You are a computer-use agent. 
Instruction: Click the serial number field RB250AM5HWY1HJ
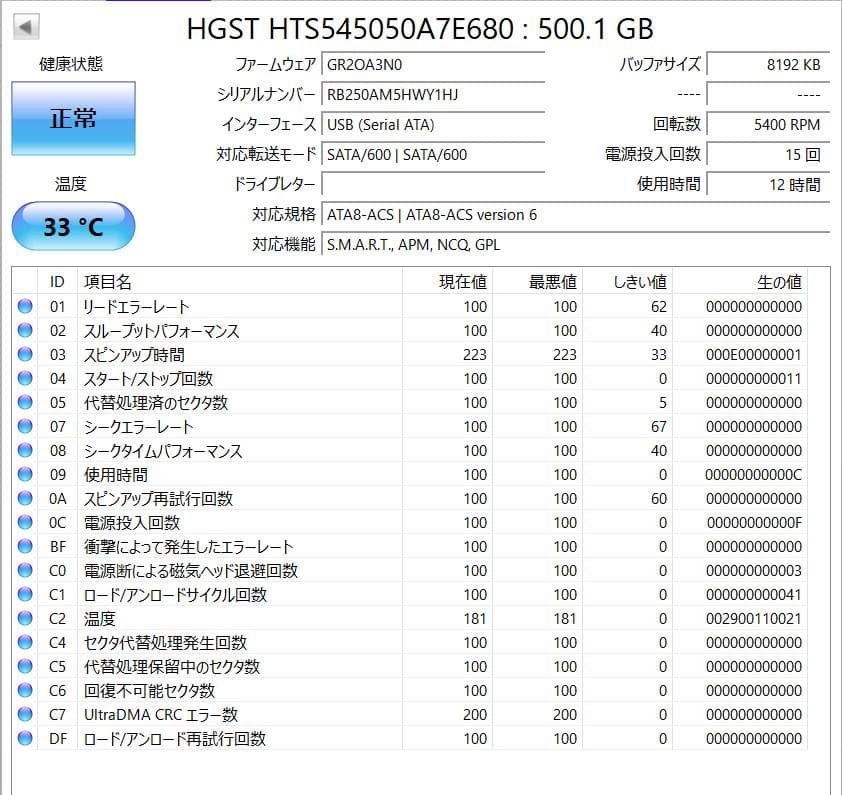tap(433, 95)
